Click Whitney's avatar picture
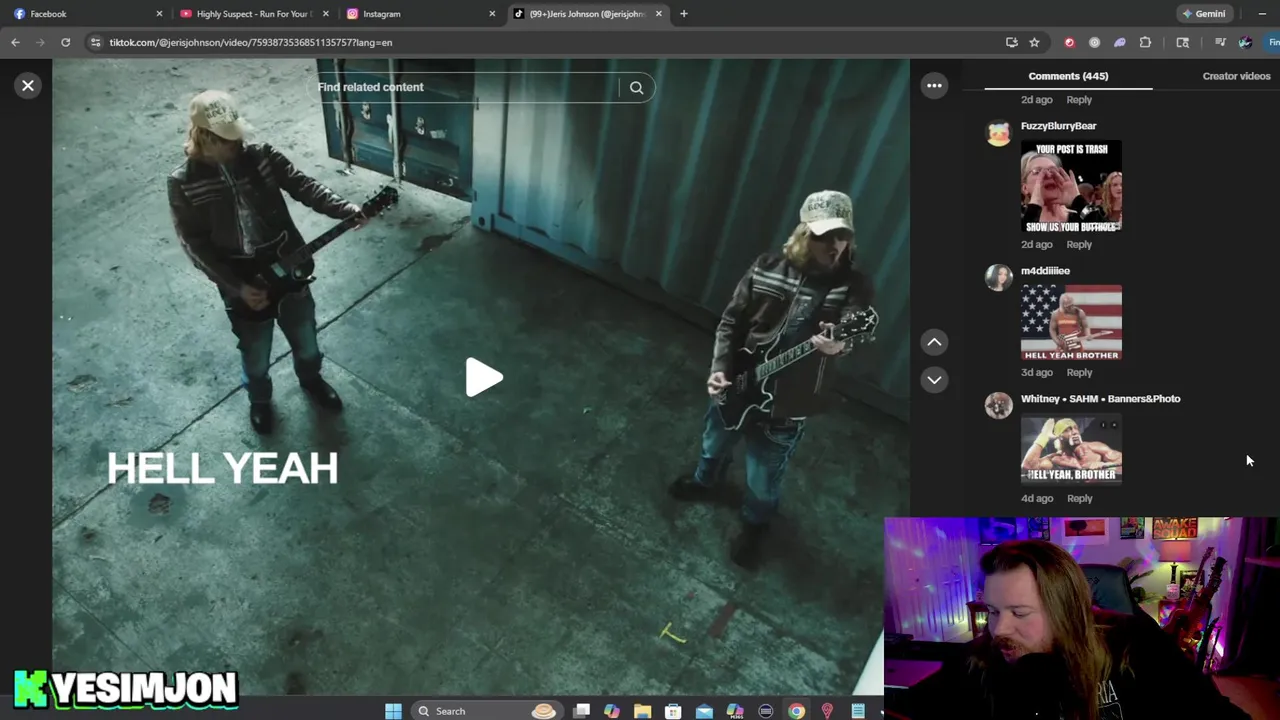Screen dimensions: 1280x720 click(x=998, y=405)
